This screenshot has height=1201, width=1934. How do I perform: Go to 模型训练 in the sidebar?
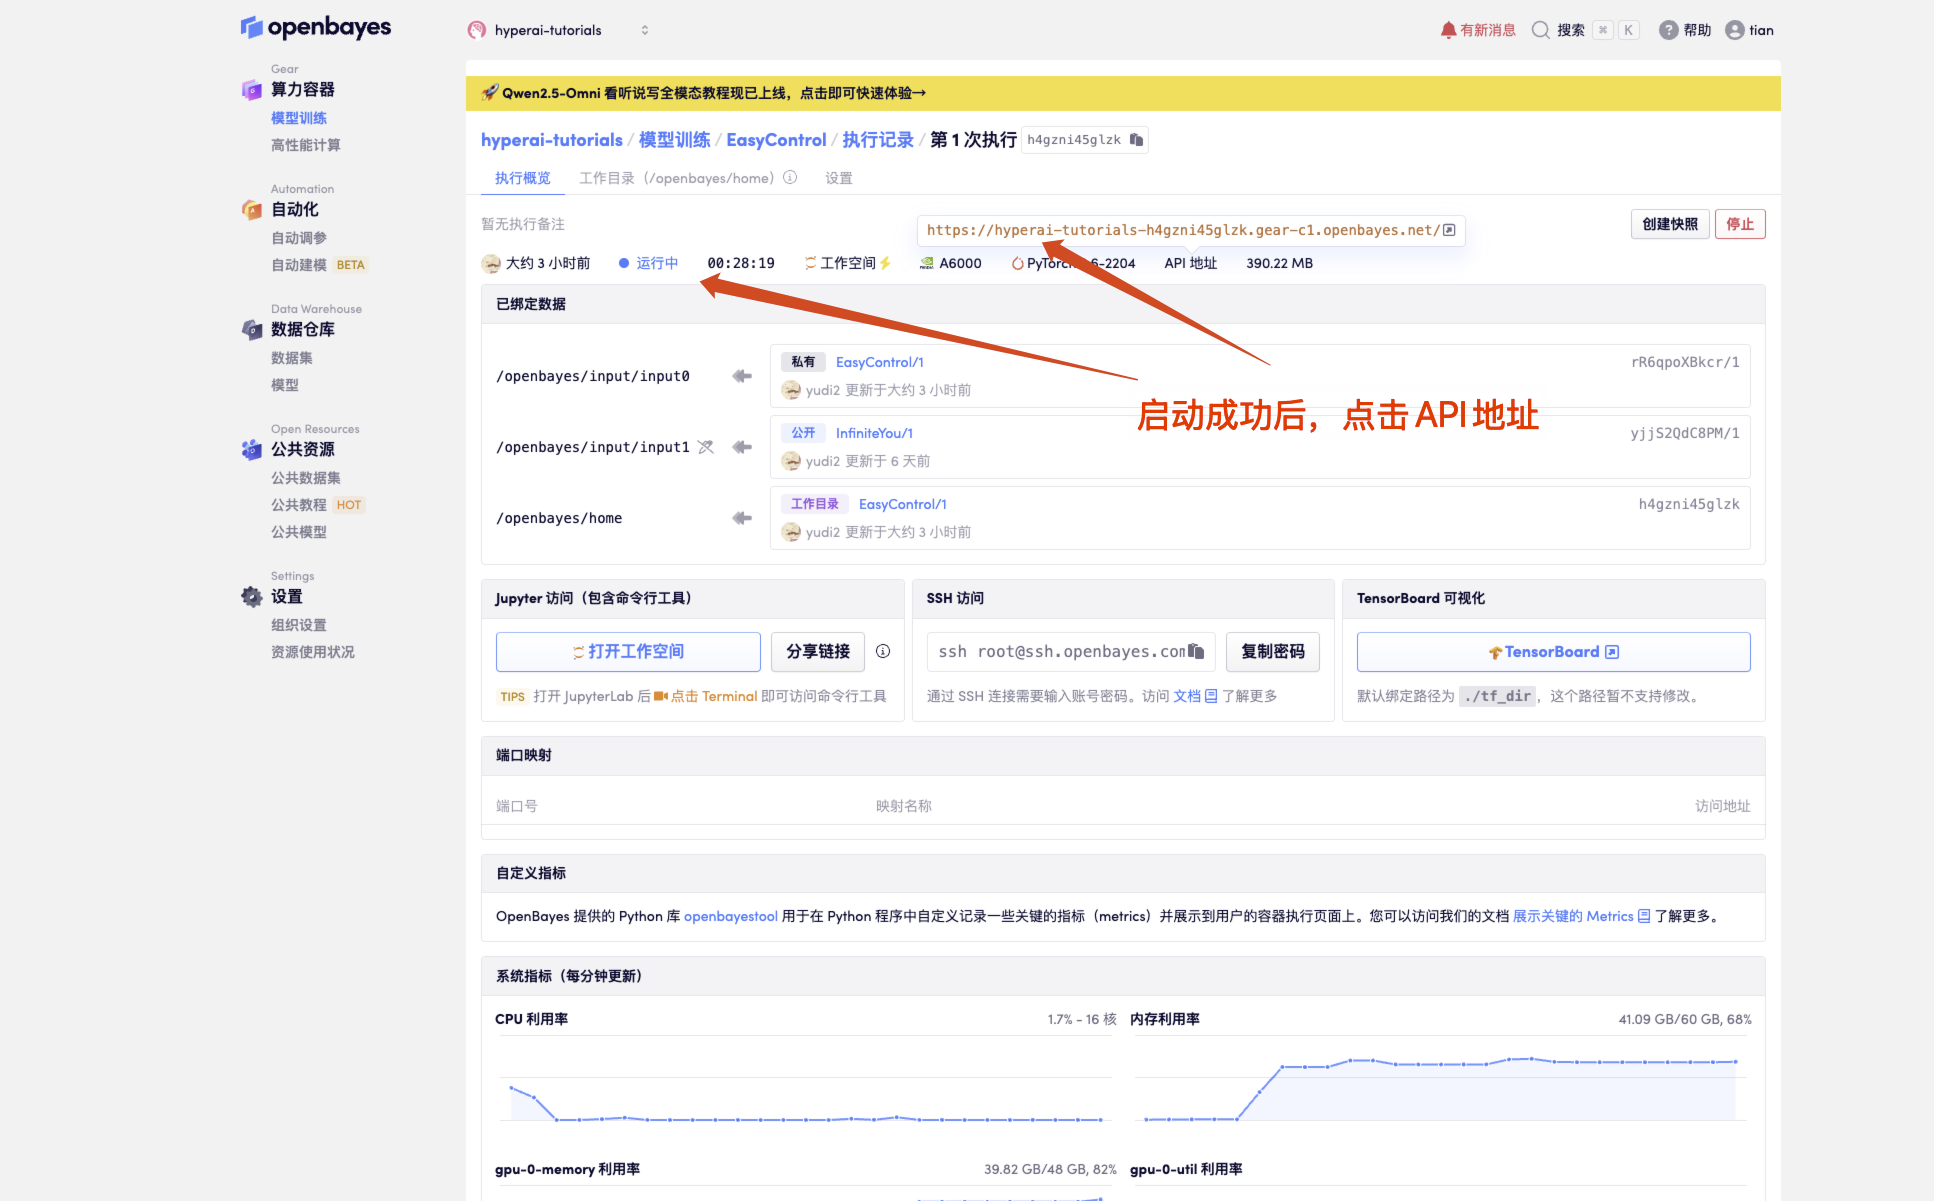click(298, 118)
